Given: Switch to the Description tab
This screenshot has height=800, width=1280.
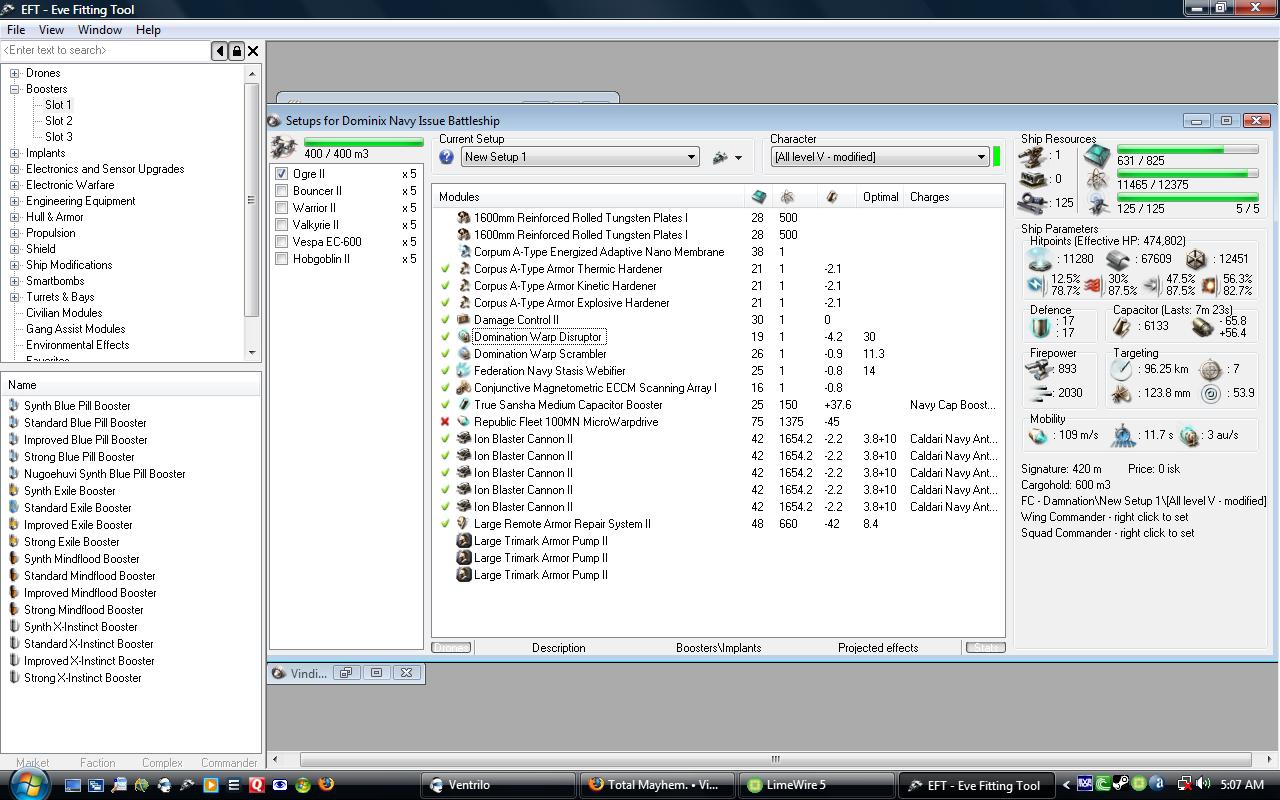Looking at the screenshot, I should [558, 648].
